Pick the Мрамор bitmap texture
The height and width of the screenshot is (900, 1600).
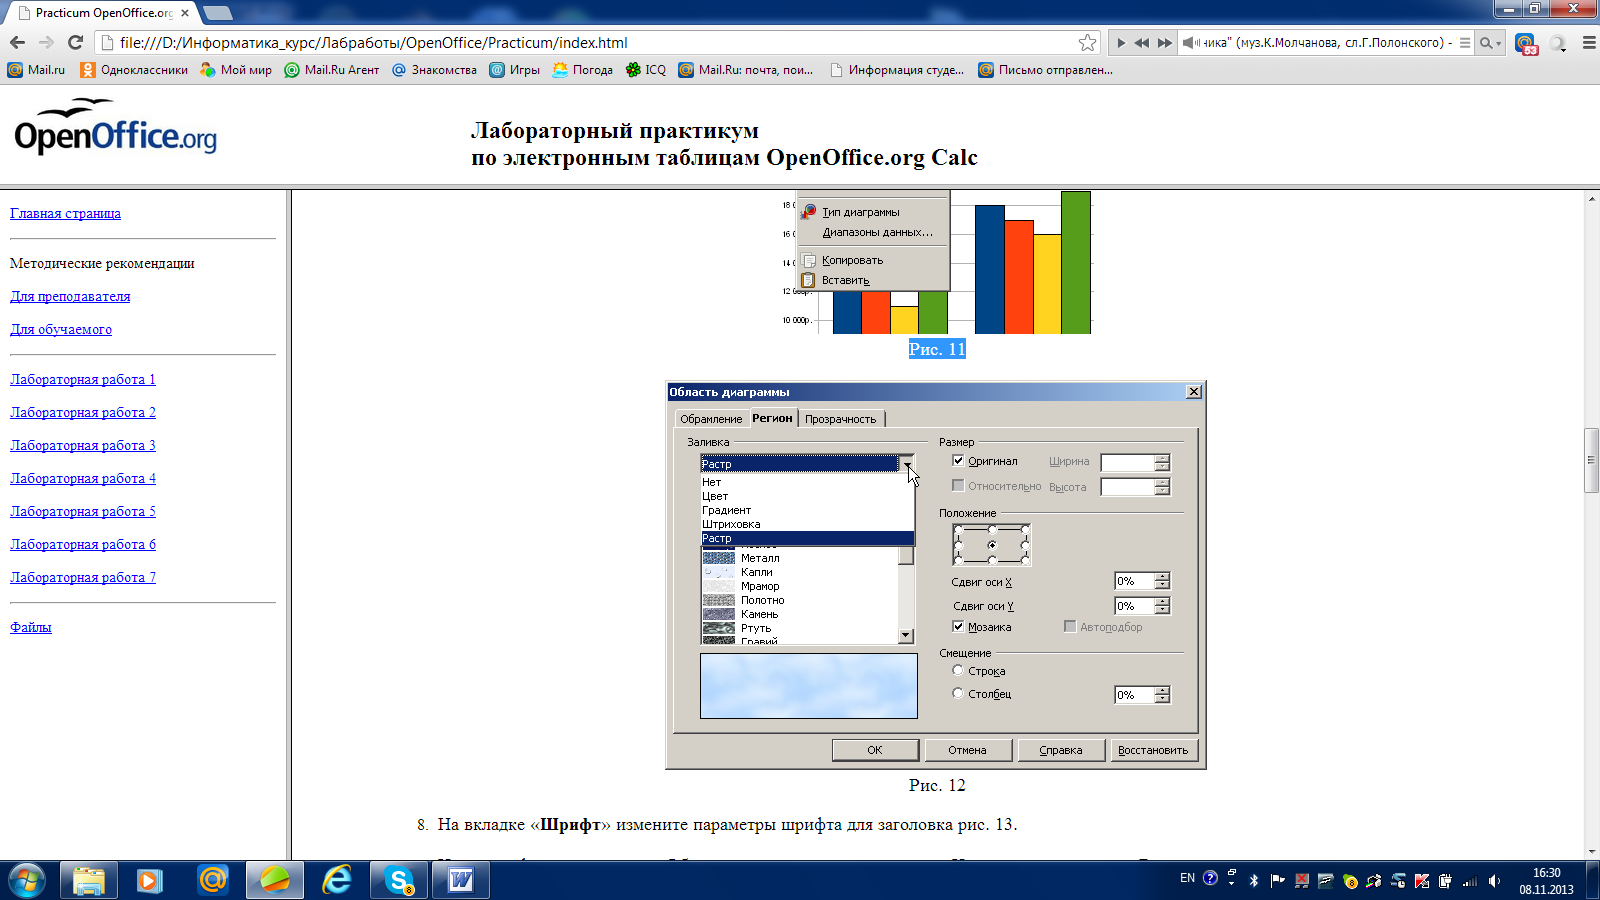click(800, 586)
